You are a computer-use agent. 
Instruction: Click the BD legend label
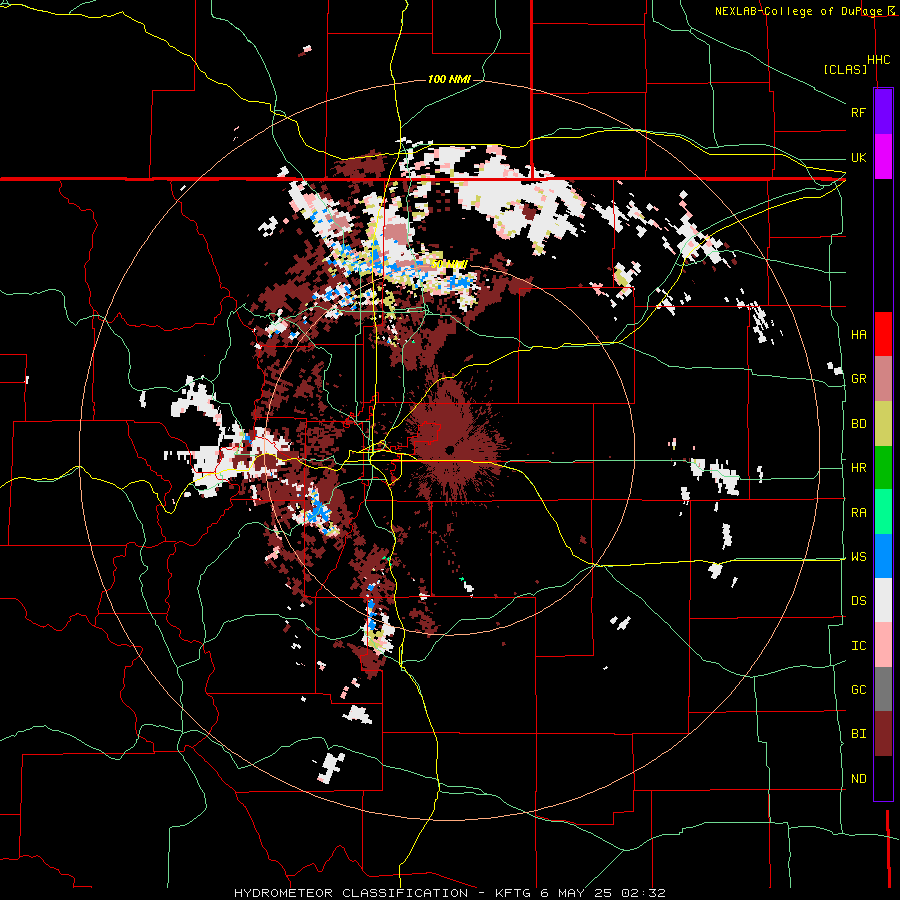click(x=858, y=424)
